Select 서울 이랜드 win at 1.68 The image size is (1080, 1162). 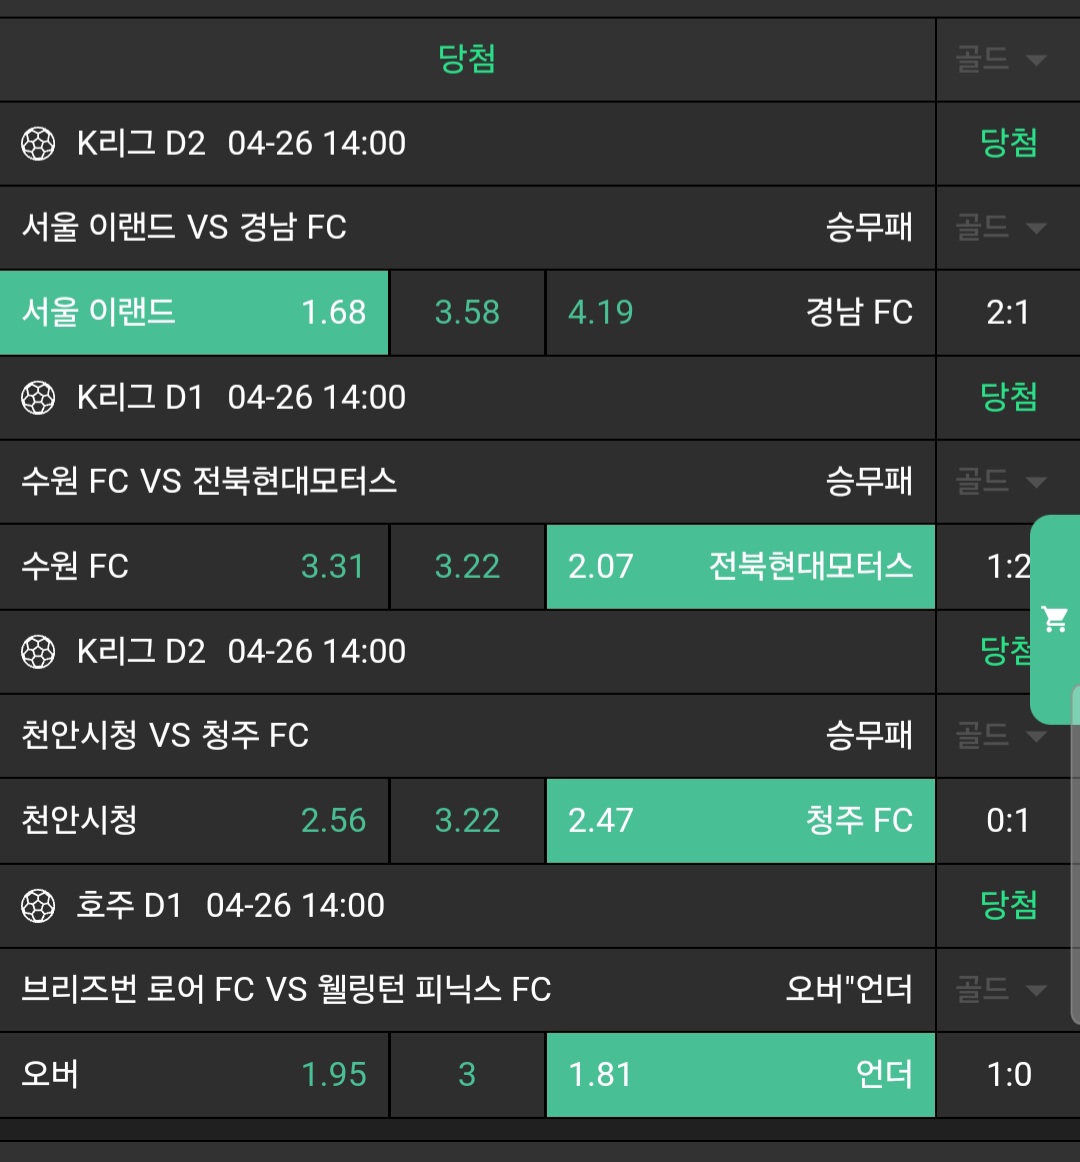[194, 312]
